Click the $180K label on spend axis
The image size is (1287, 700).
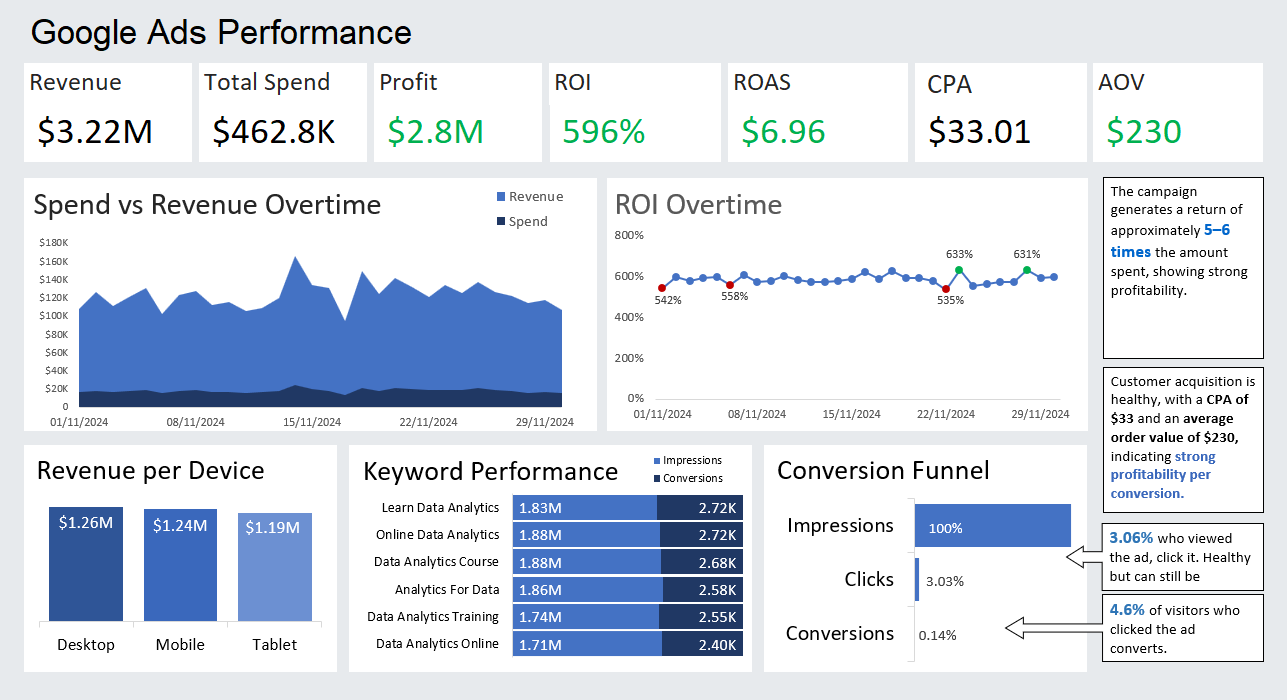pos(54,243)
